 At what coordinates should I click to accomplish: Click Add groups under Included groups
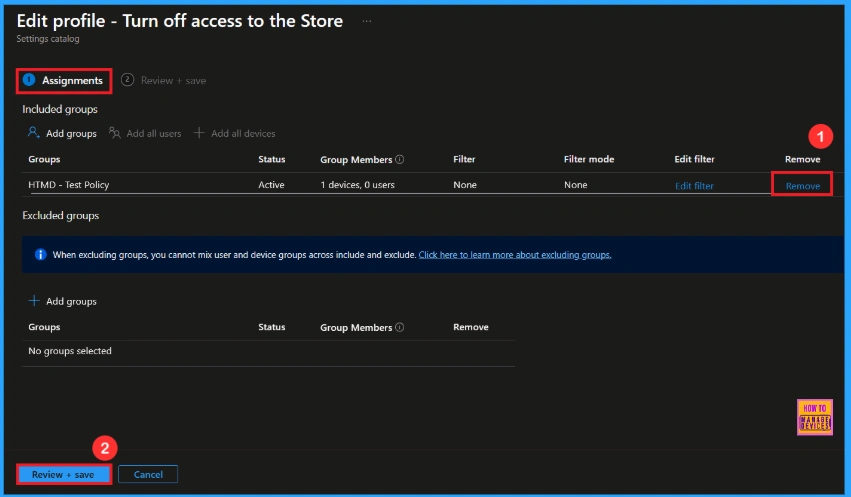[71, 133]
